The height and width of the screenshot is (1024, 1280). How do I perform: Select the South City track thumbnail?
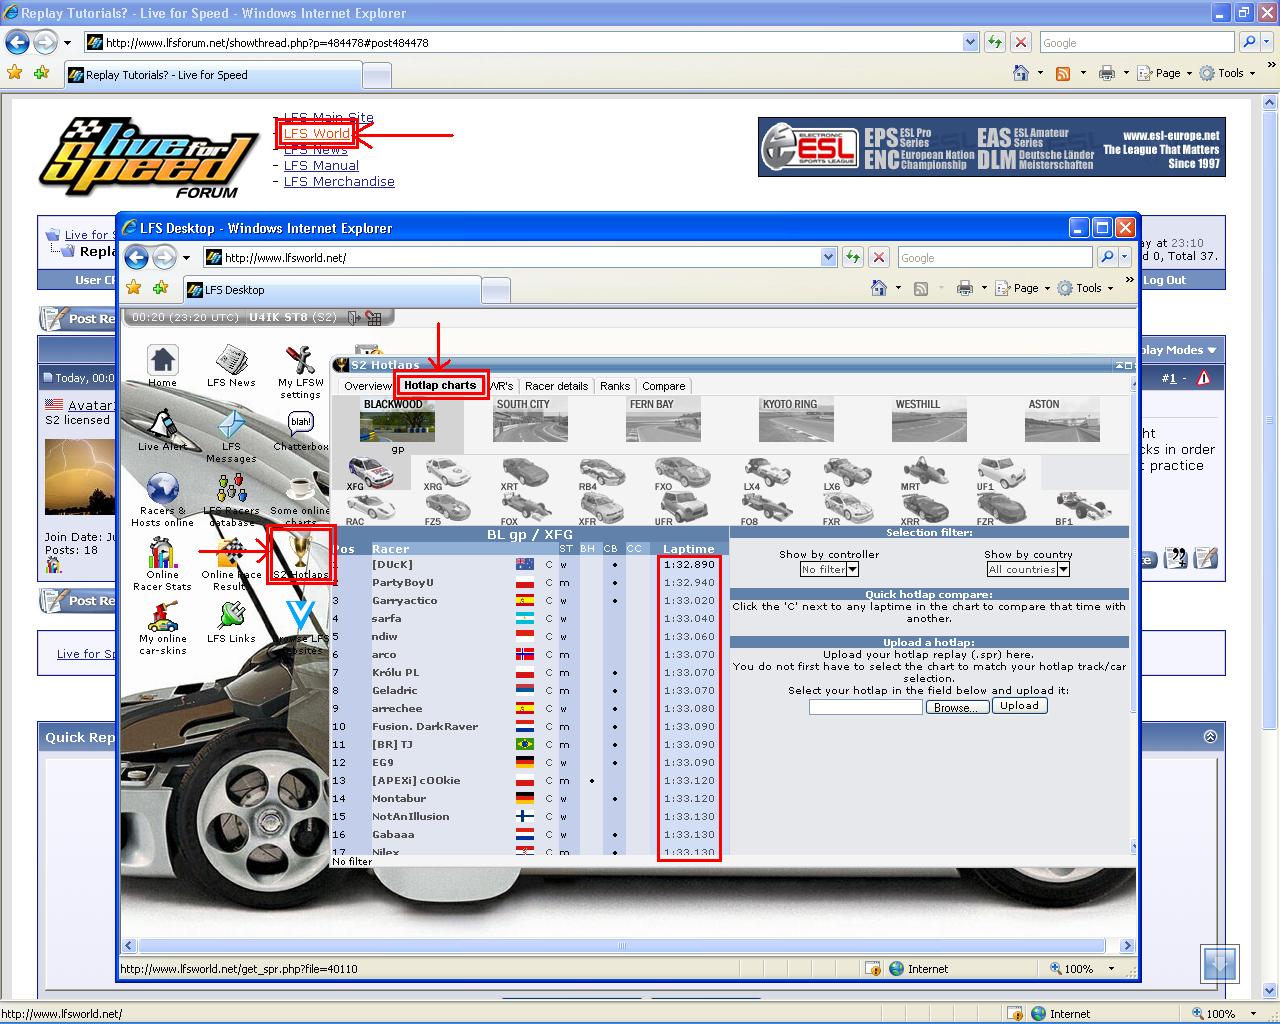pos(530,420)
